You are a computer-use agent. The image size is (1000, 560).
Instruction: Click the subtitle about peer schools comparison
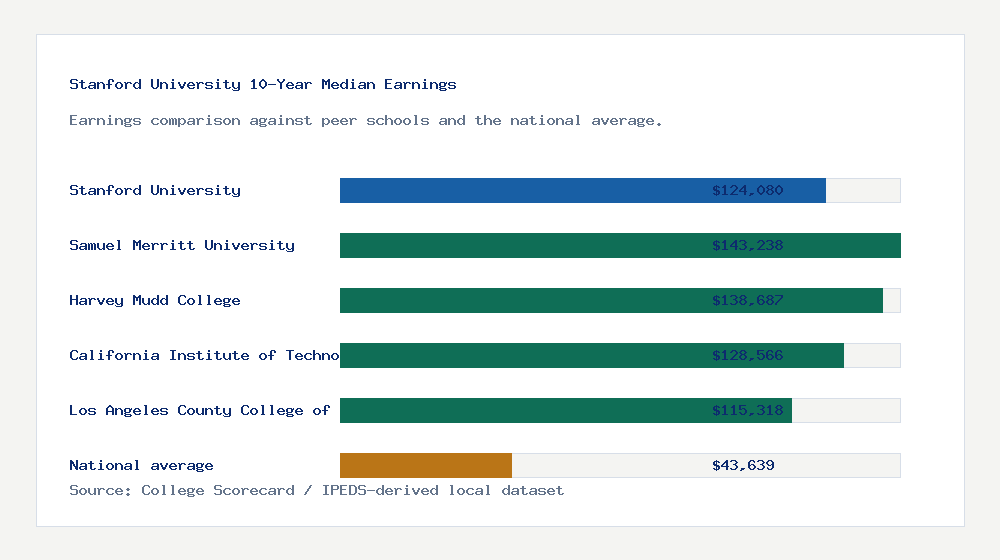[x=365, y=121]
